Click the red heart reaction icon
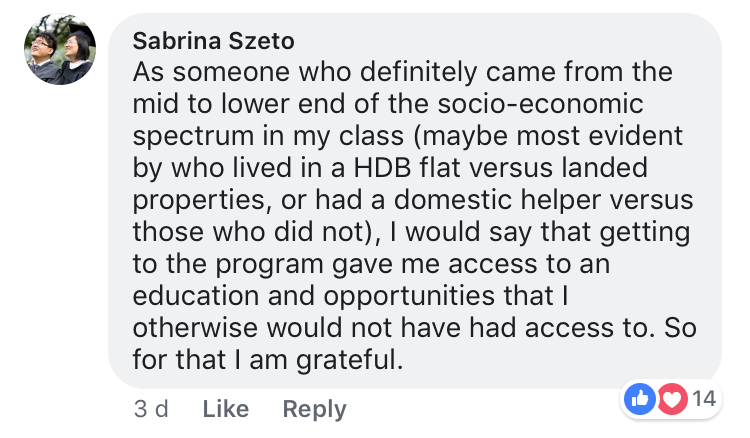The height and width of the screenshot is (438, 750). (x=672, y=398)
